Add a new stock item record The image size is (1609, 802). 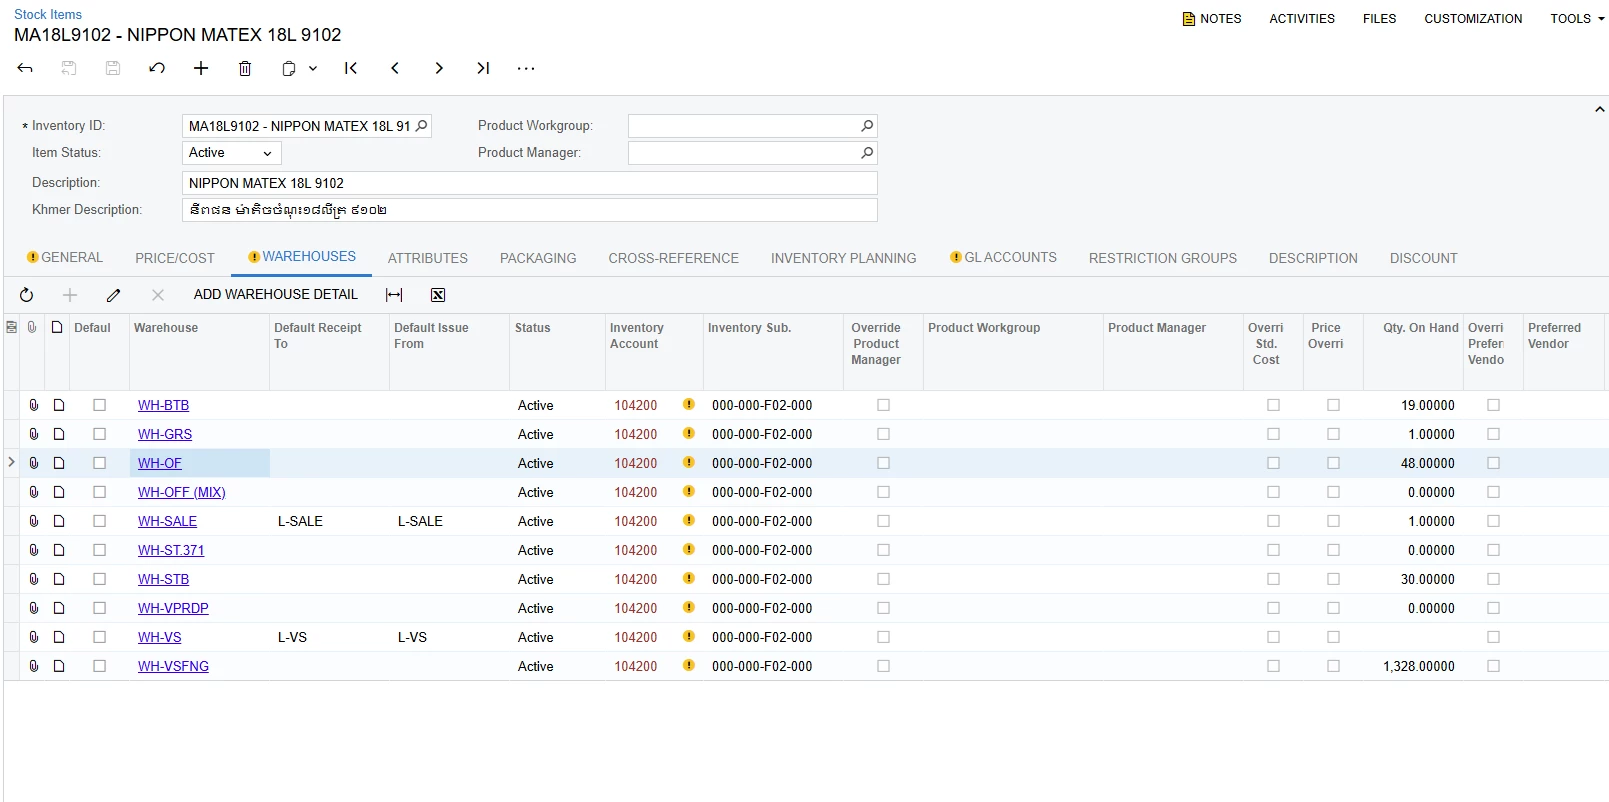click(x=201, y=68)
